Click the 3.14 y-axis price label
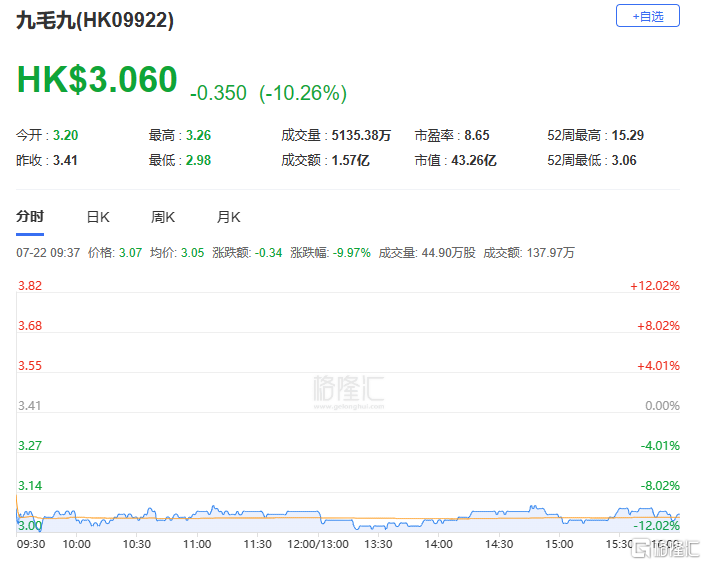Screen dimensions: 706x565 point(30,486)
